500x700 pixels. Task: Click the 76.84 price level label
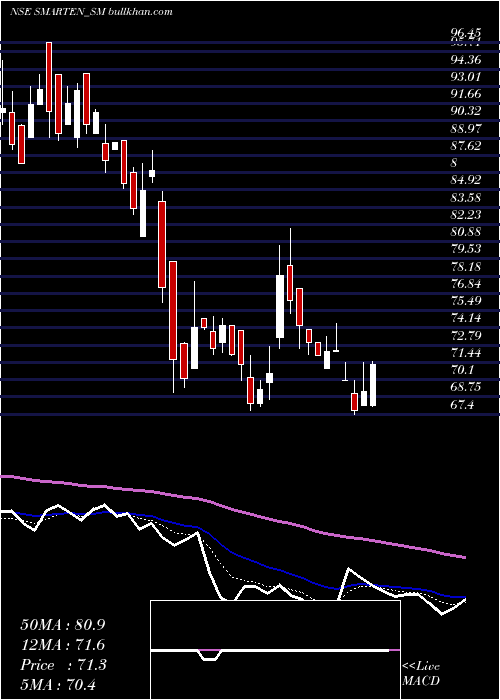(x=466, y=284)
